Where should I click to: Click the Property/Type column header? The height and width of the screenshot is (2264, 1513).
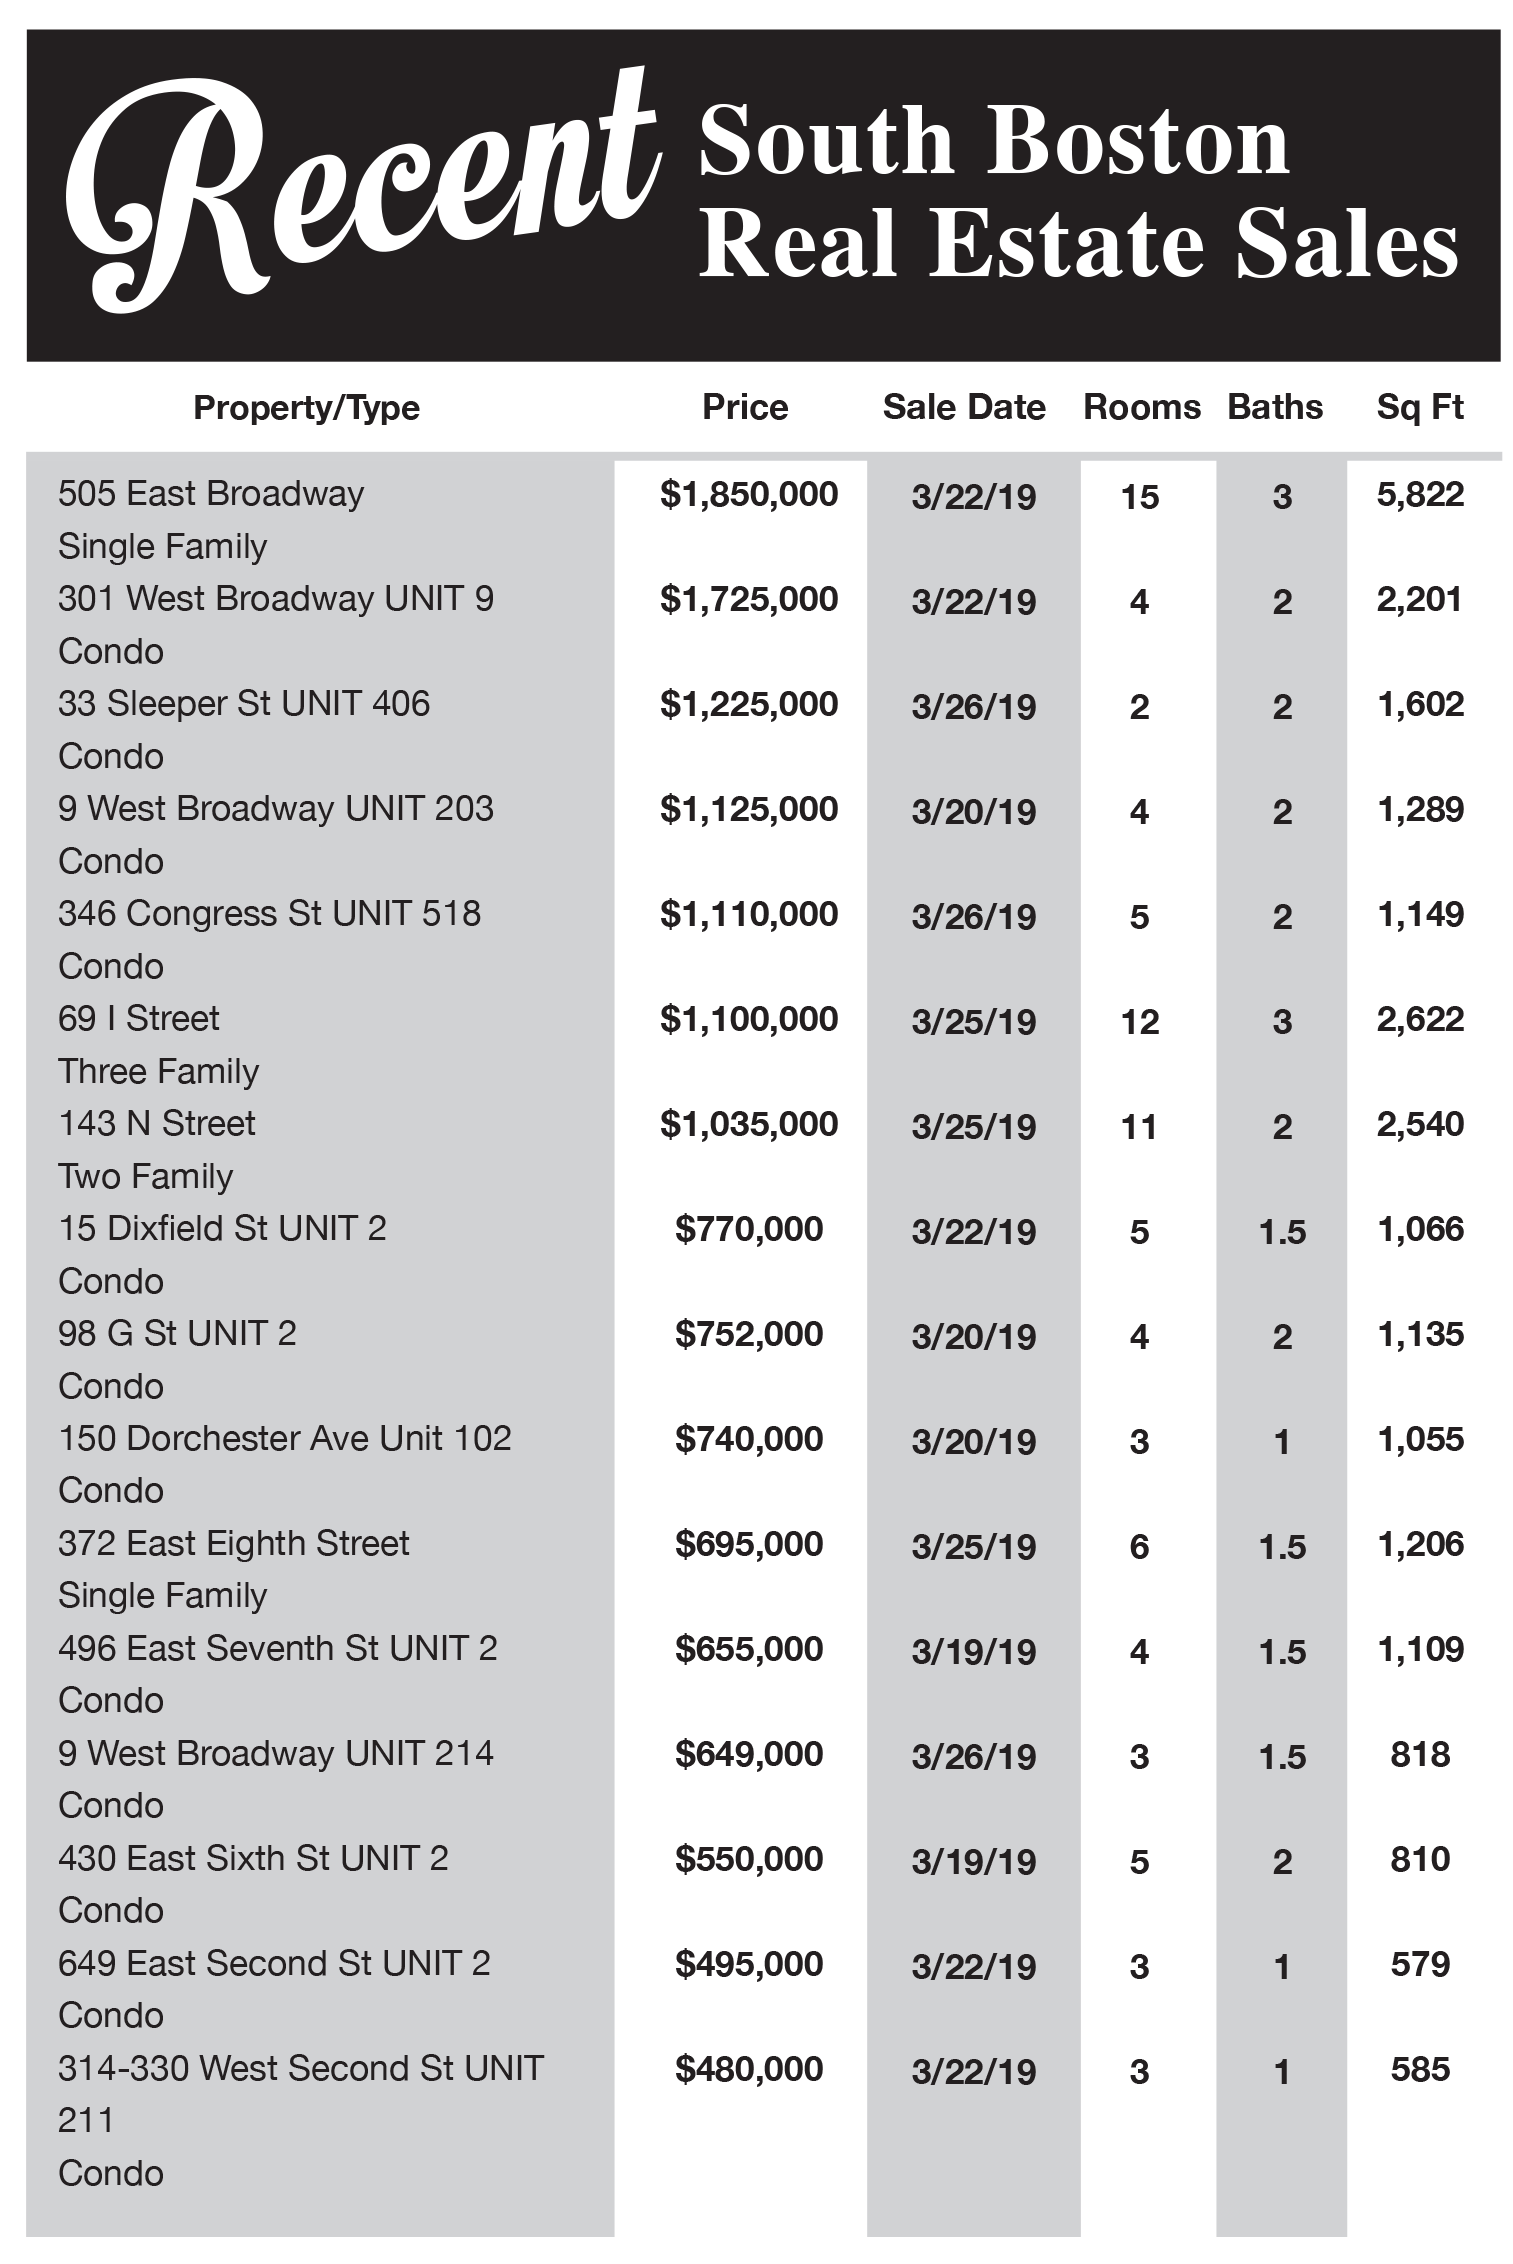point(306,408)
